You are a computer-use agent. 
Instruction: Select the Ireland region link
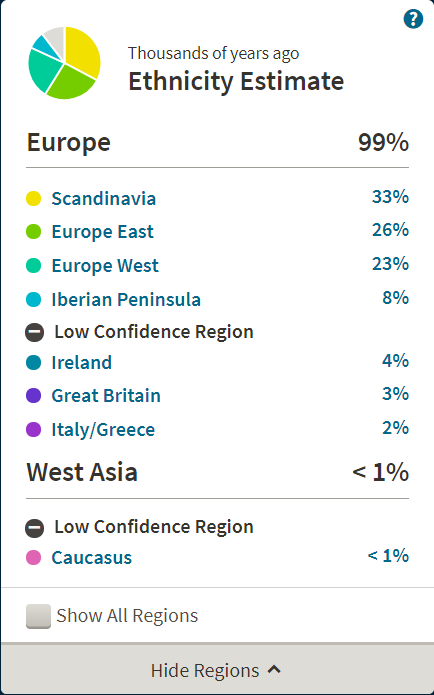click(82, 363)
